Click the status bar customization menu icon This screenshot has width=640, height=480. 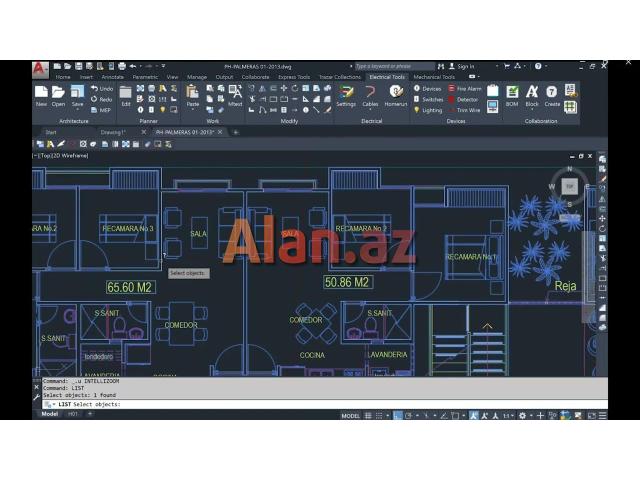(602, 416)
